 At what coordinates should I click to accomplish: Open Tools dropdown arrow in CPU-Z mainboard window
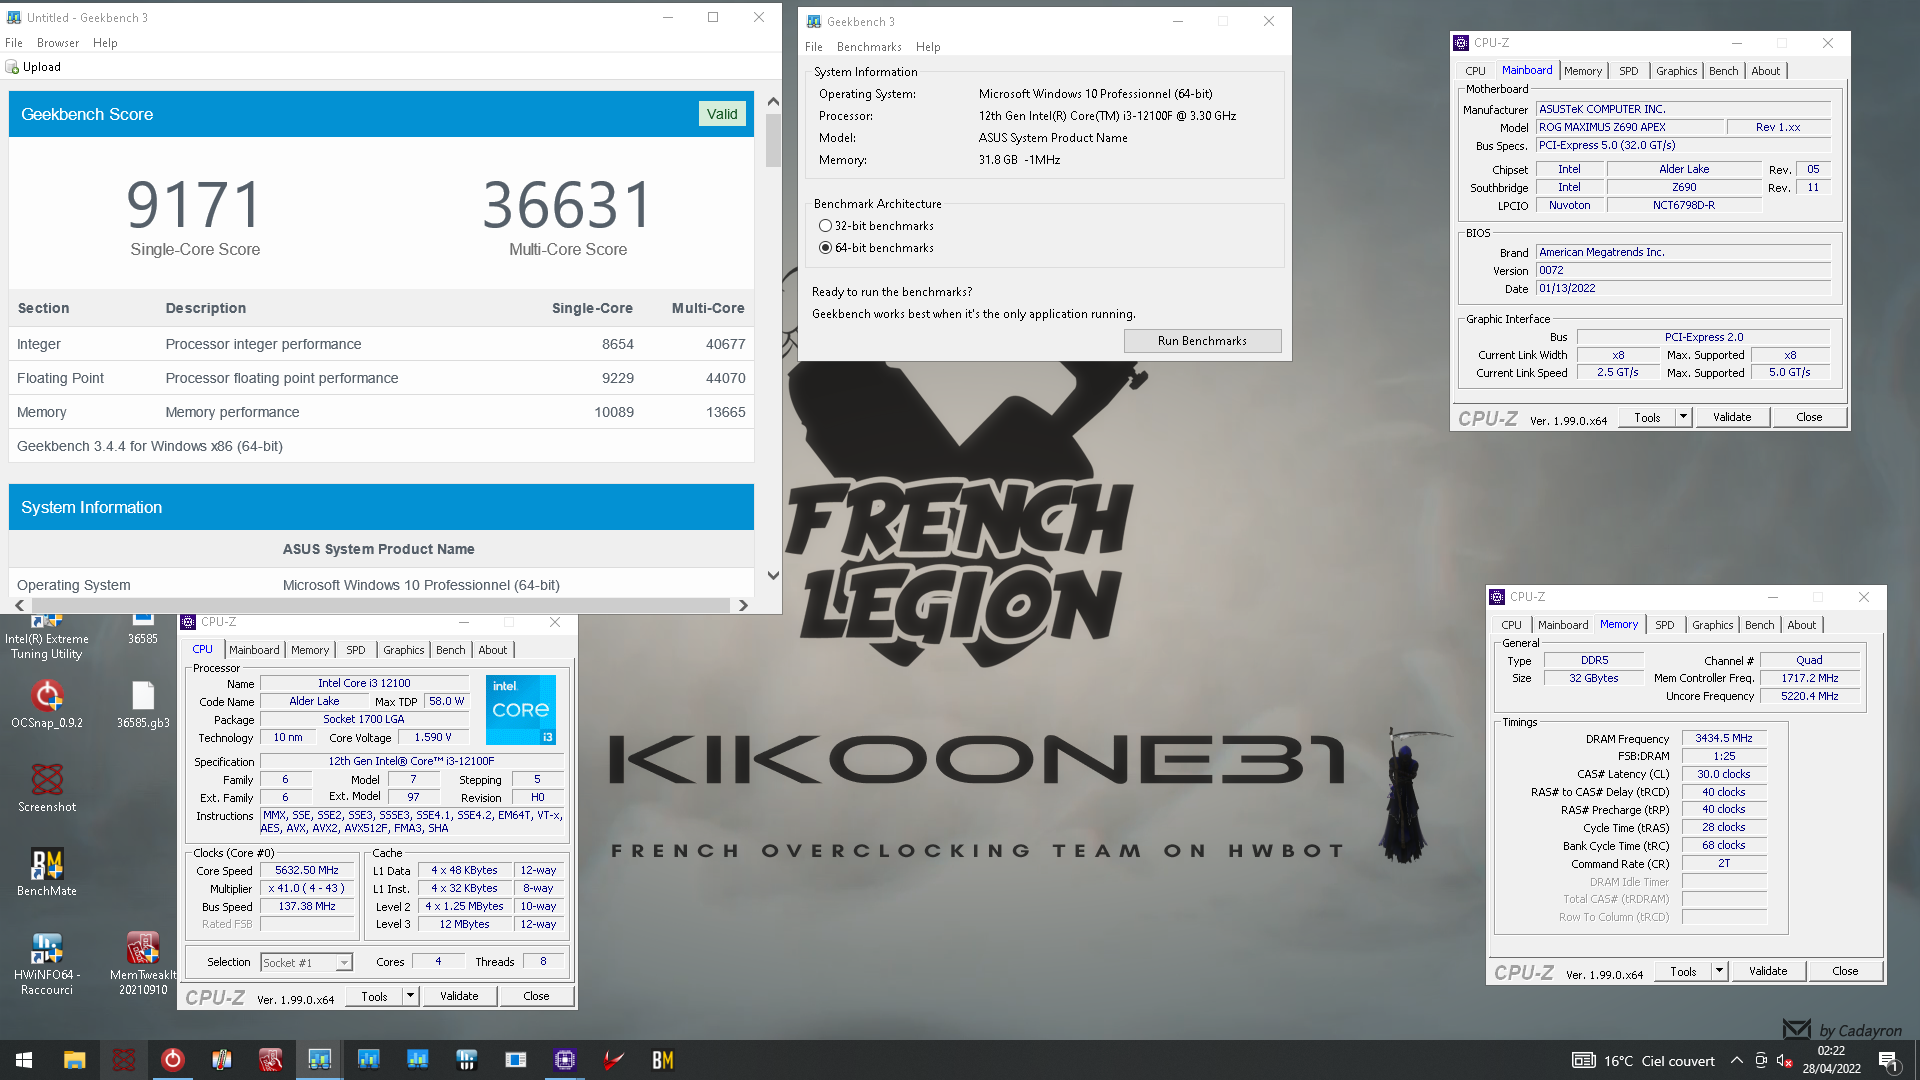(x=1683, y=417)
